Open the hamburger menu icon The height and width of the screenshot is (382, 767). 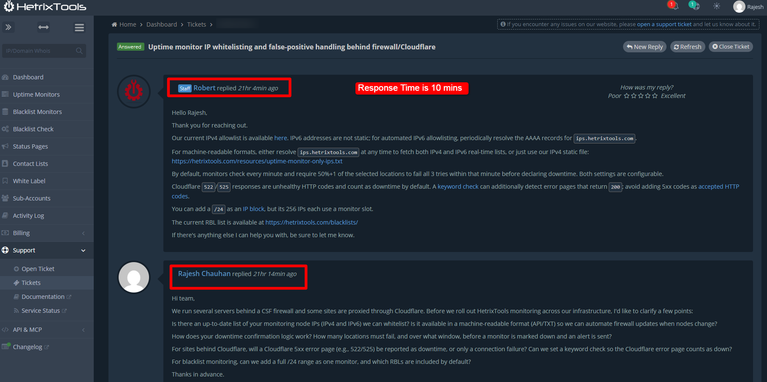[x=79, y=28]
